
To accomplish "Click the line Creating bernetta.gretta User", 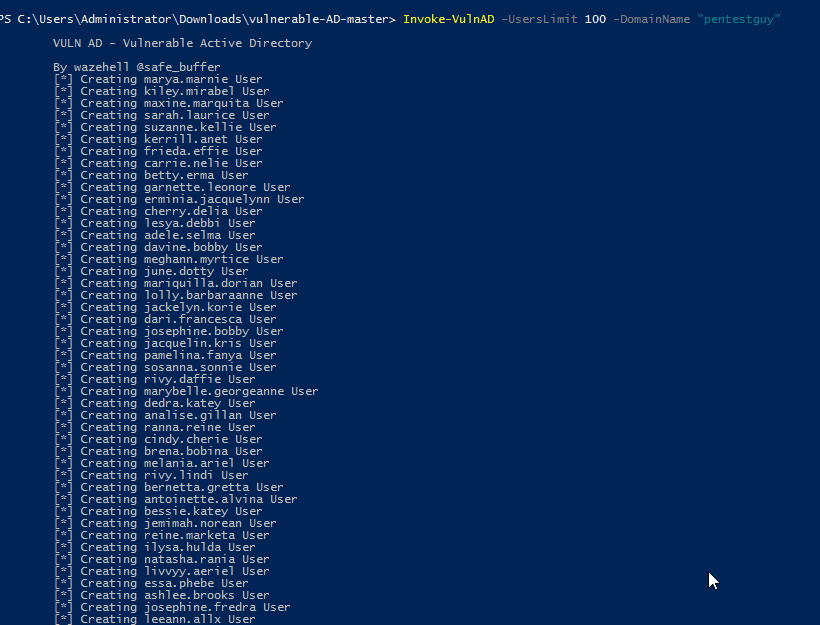I will (x=168, y=488).
